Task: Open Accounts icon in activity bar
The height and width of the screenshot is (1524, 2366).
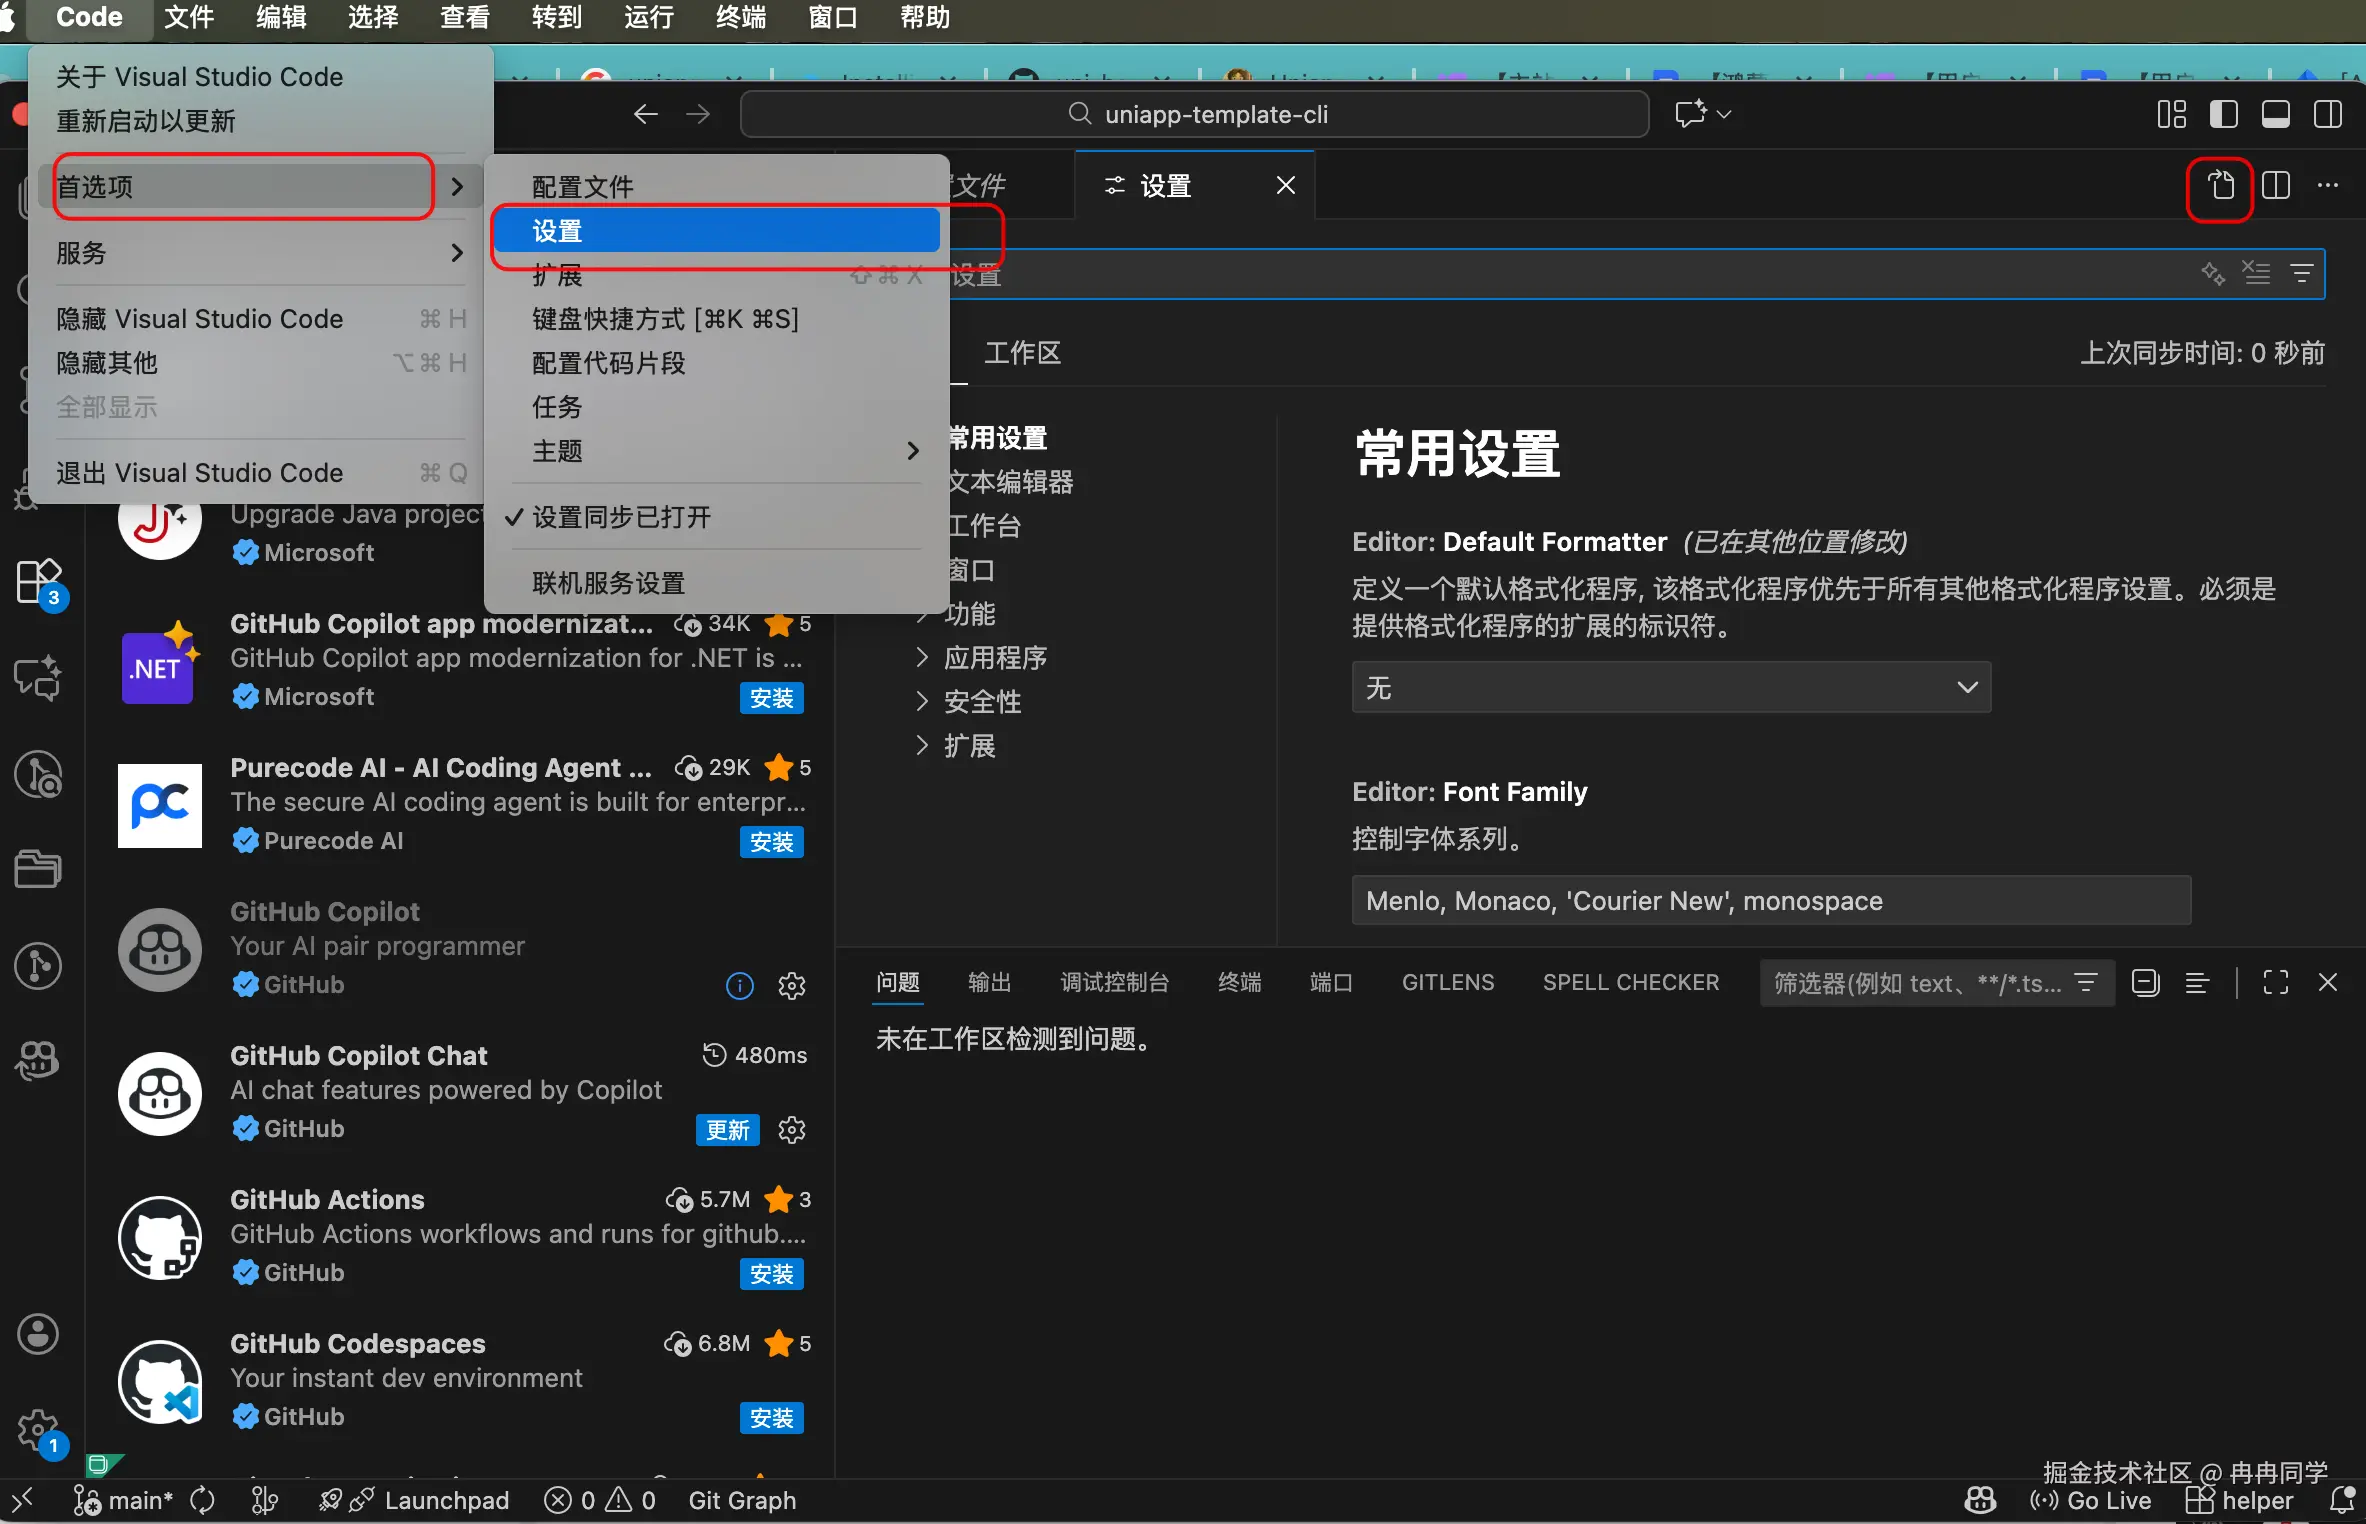Action: [39, 1334]
